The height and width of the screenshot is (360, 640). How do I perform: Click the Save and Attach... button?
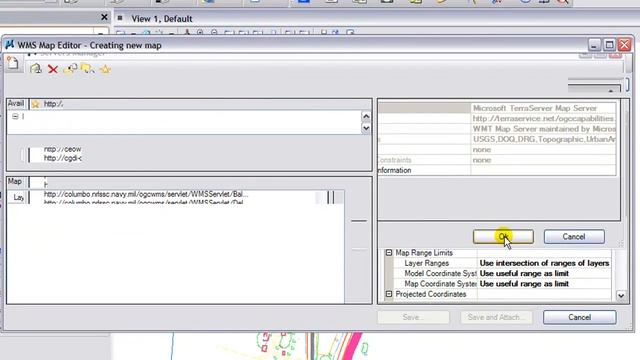pyautogui.click(x=496, y=317)
